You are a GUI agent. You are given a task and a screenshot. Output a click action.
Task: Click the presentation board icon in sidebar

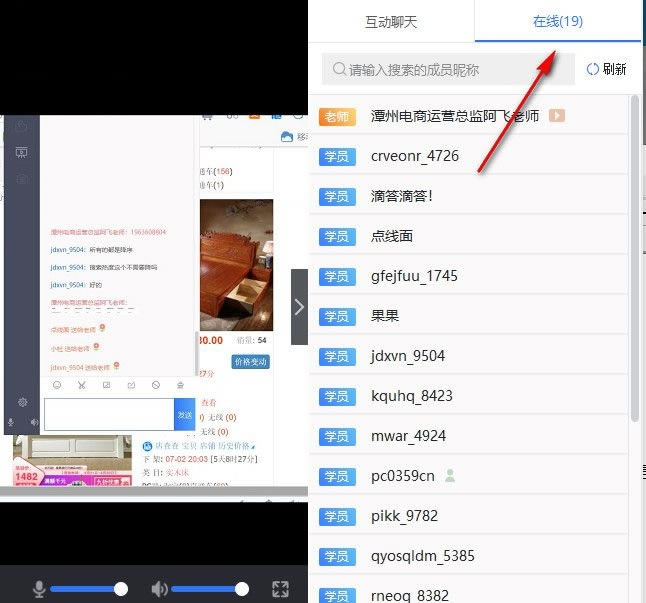(21, 152)
